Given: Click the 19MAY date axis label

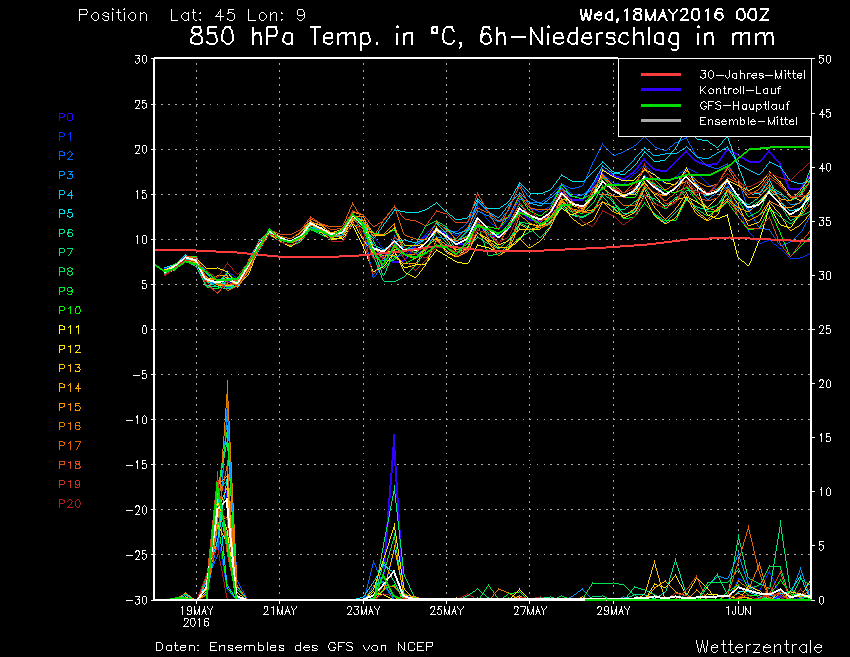Looking at the screenshot, I should 196,611.
